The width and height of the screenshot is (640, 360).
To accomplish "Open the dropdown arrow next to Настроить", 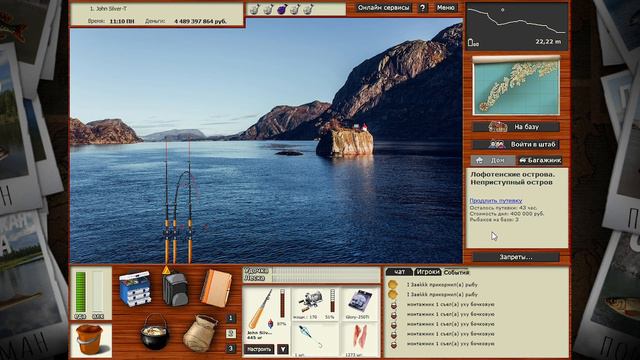I will (x=282, y=349).
